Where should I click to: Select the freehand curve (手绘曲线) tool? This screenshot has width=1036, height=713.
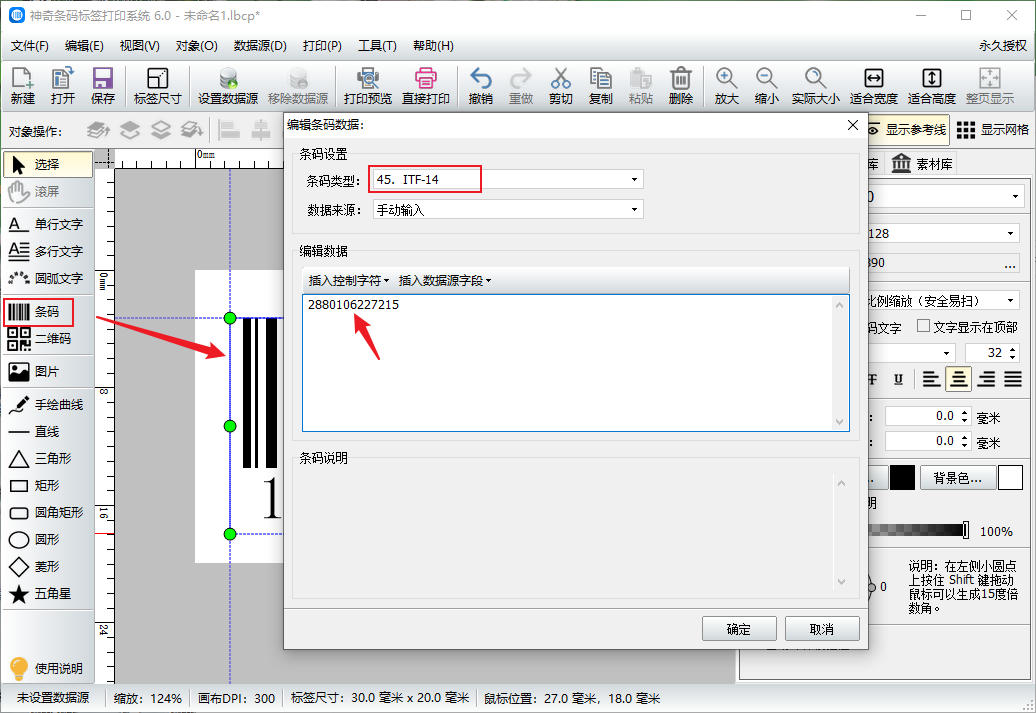[48, 404]
